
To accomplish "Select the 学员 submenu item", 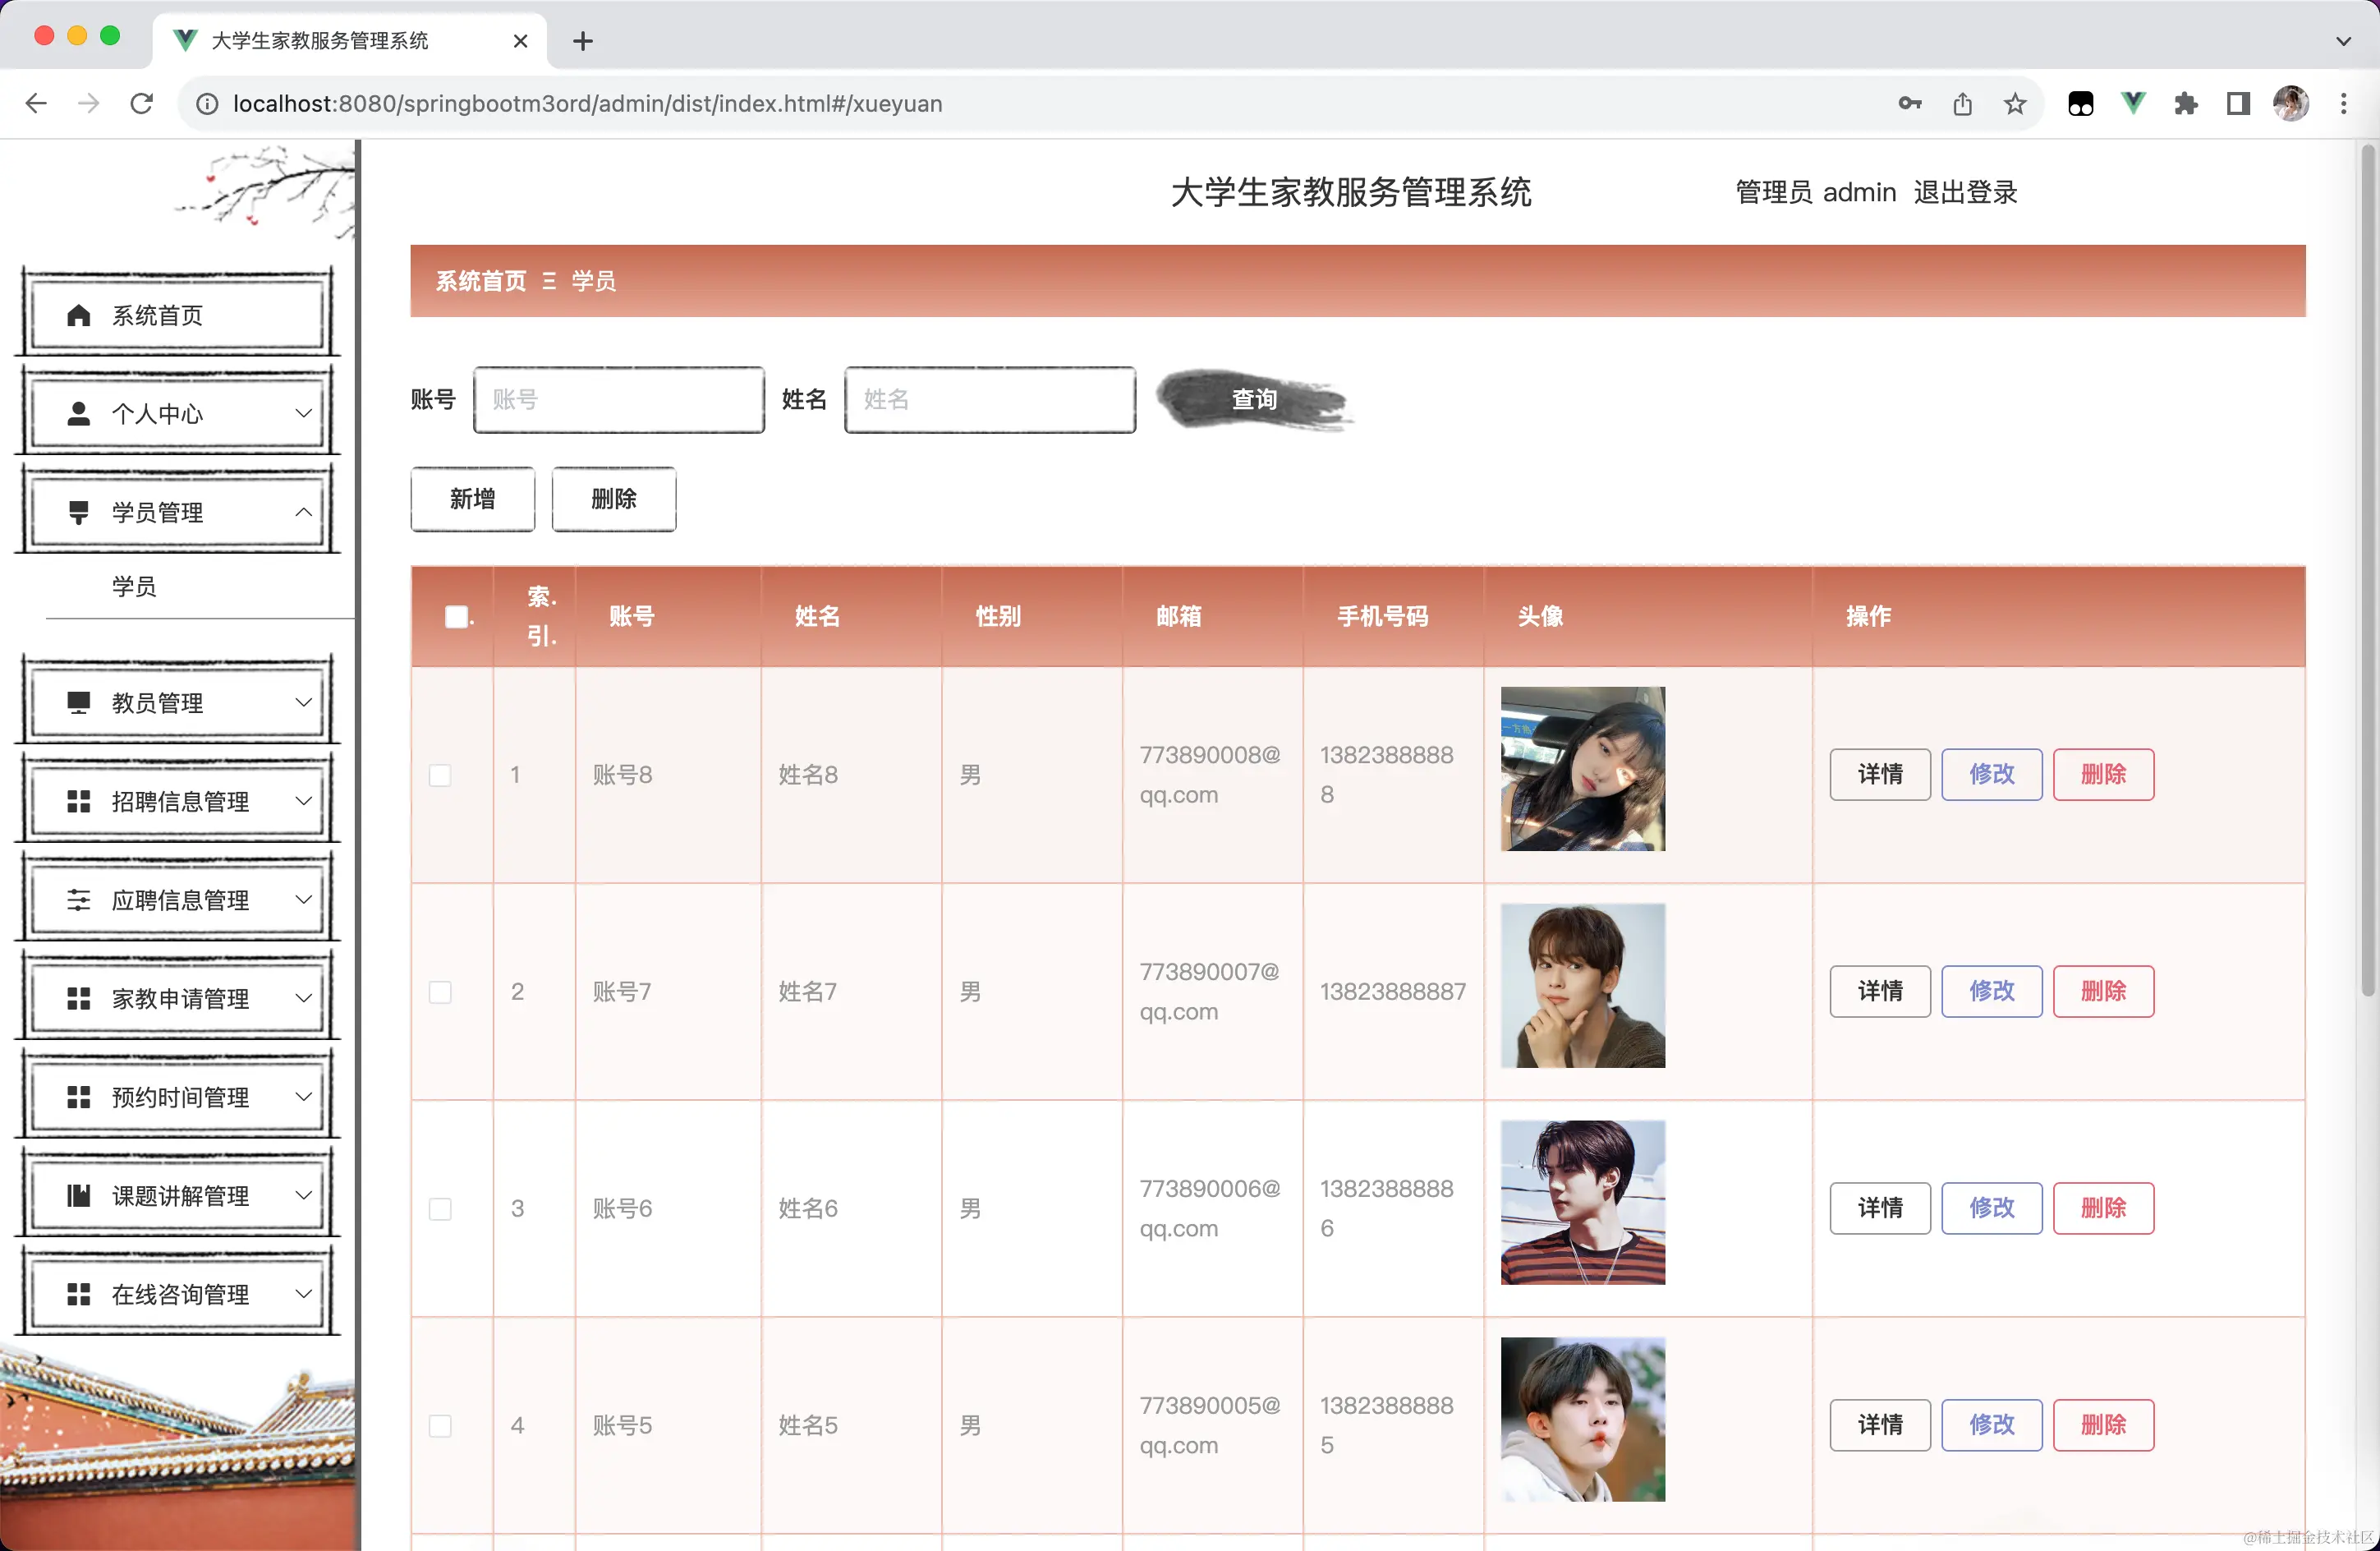I will [x=134, y=587].
